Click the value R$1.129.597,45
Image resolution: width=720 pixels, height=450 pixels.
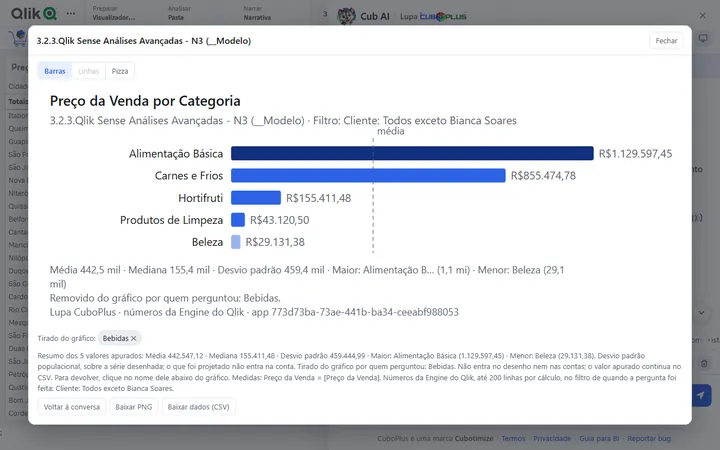(635, 154)
